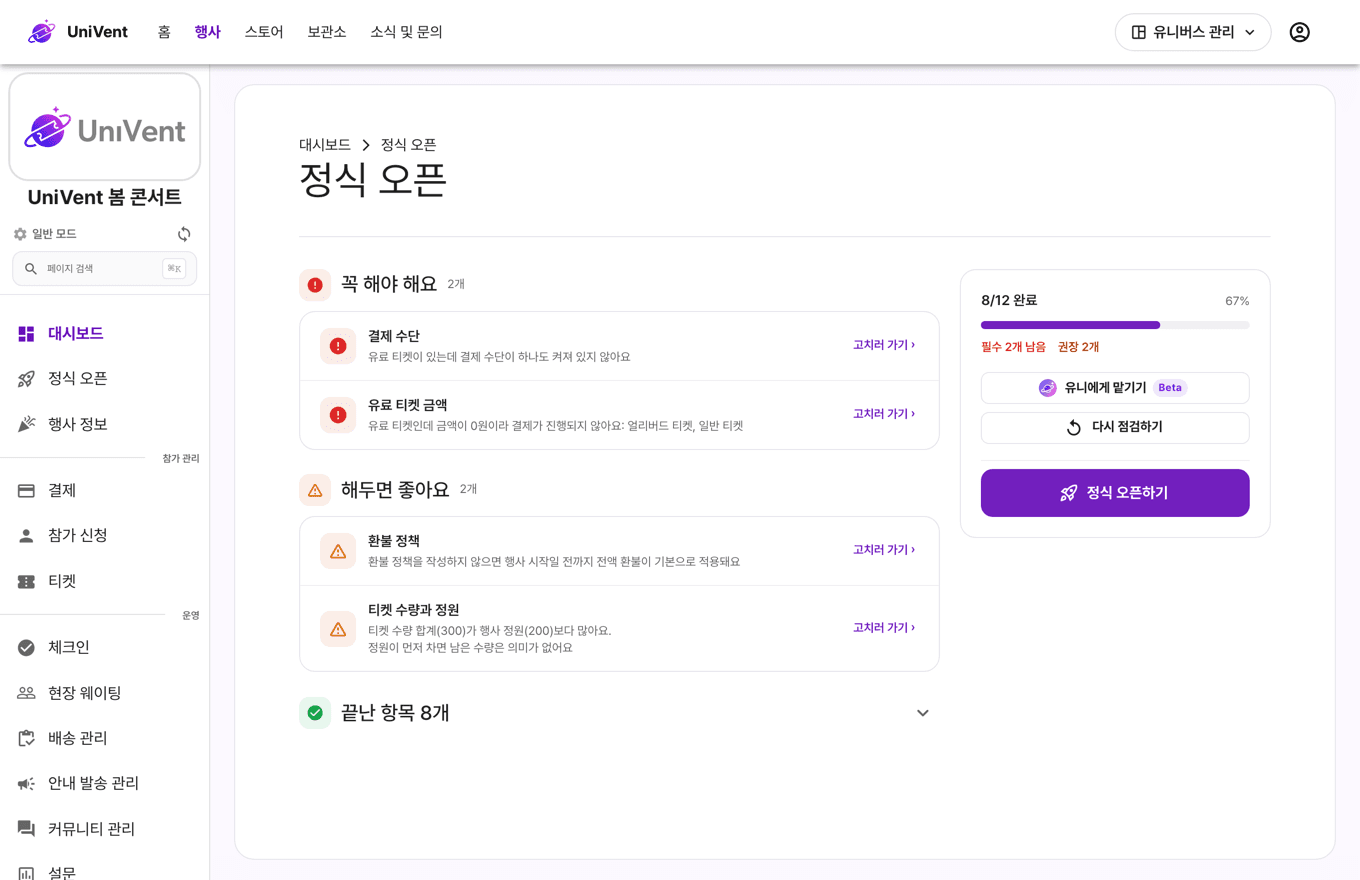
Task: Click the party popper icon for 행사 정보
Action: coord(26,424)
